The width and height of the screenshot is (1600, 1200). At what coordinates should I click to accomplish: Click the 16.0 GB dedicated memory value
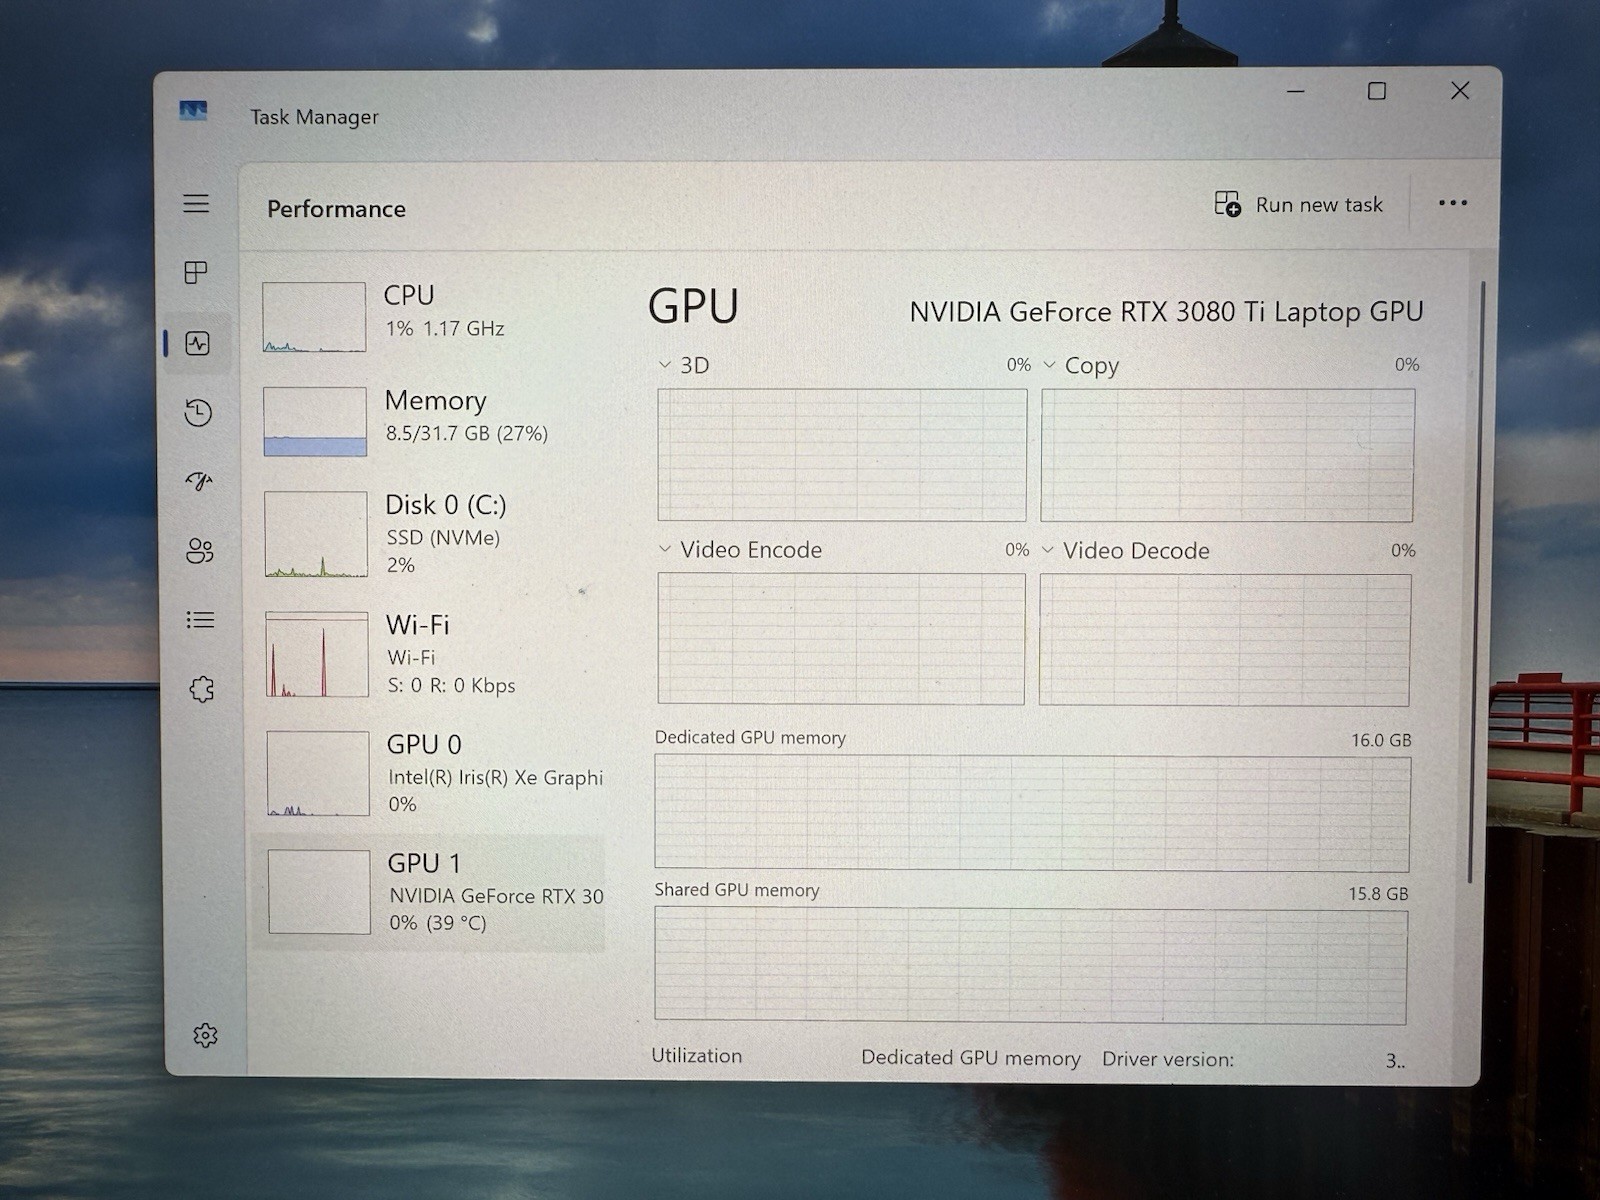1381,740
